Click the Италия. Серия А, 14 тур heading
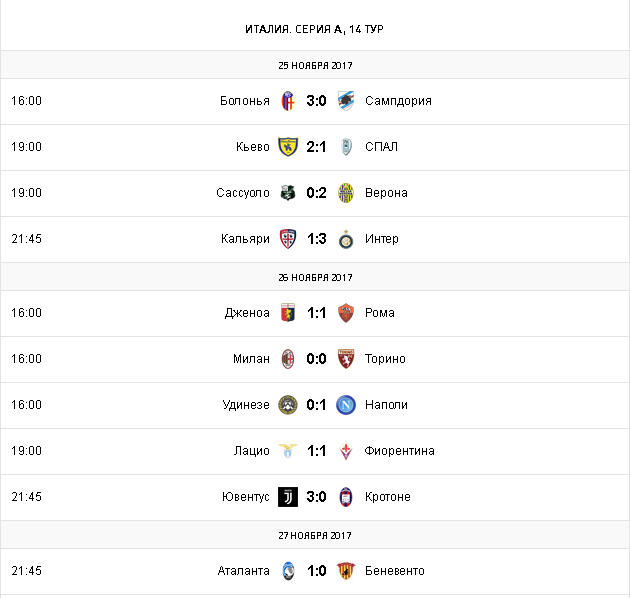 pyautogui.click(x=314, y=28)
